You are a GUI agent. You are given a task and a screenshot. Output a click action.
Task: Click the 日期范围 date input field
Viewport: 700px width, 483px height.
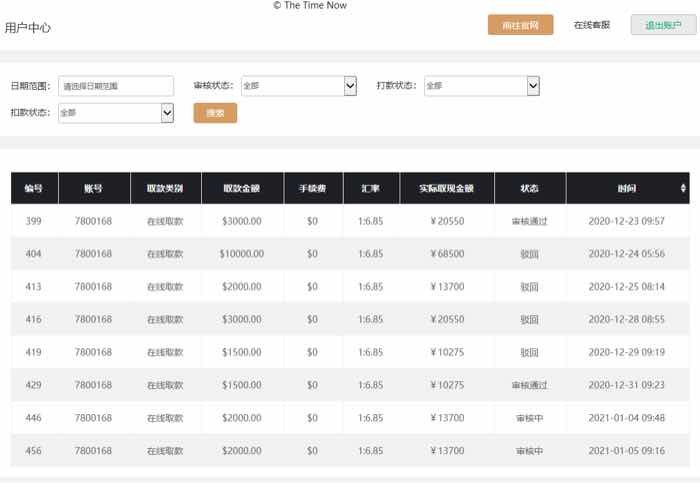116,87
